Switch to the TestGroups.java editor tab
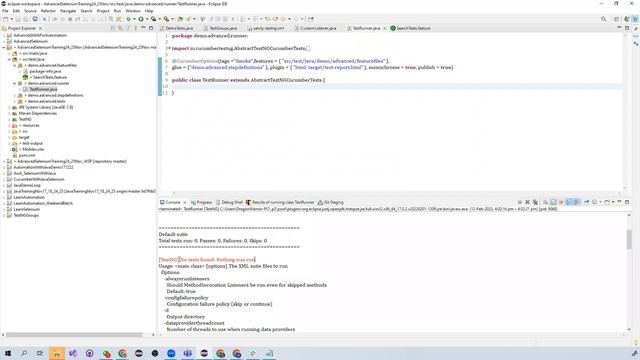The image size is (640, 360). point(220,28)
